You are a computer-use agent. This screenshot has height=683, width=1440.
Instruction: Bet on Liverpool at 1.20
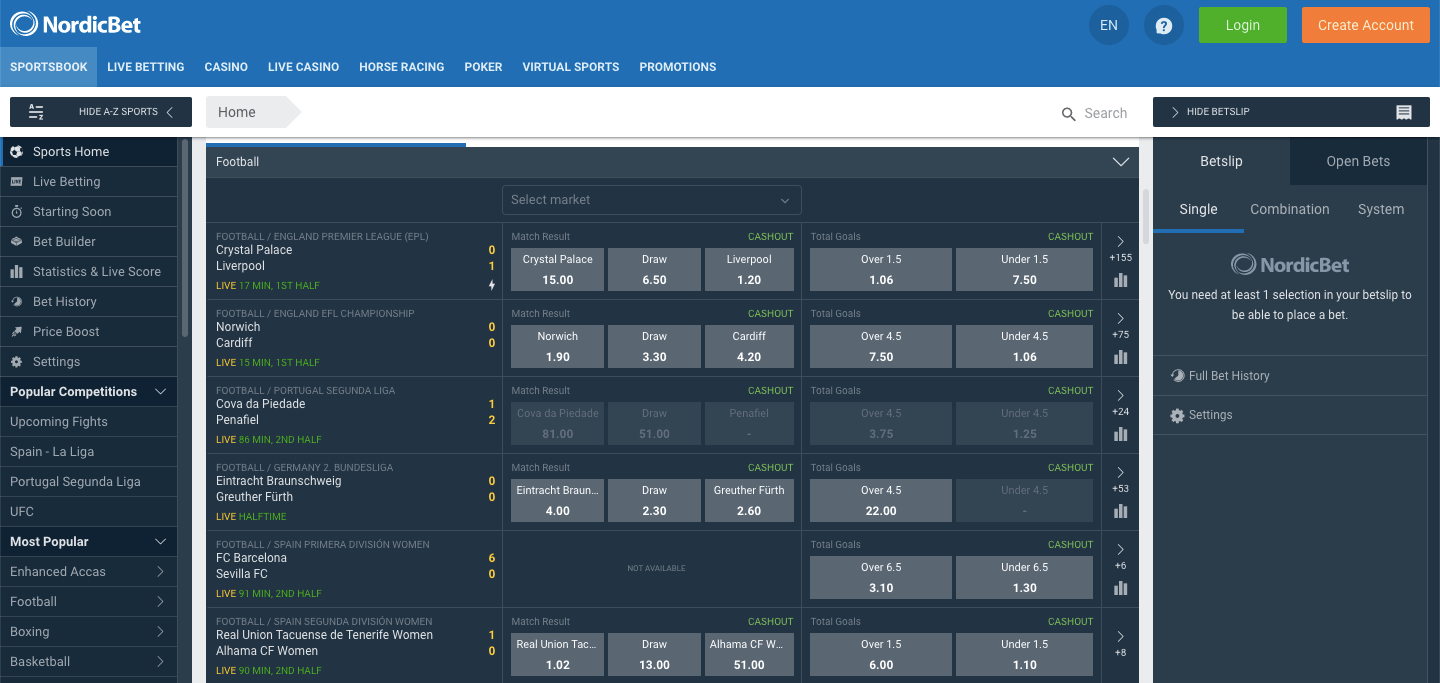[749, 270]
